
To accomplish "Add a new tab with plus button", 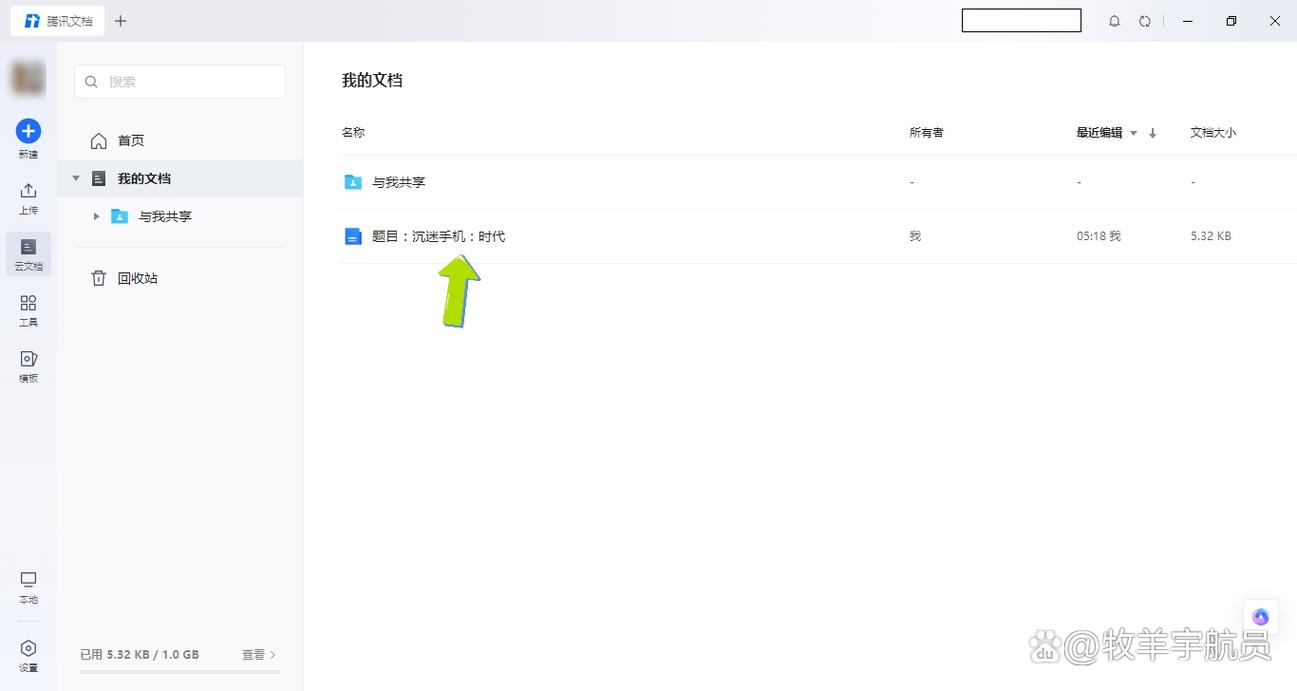I will [x=120, y=21].
